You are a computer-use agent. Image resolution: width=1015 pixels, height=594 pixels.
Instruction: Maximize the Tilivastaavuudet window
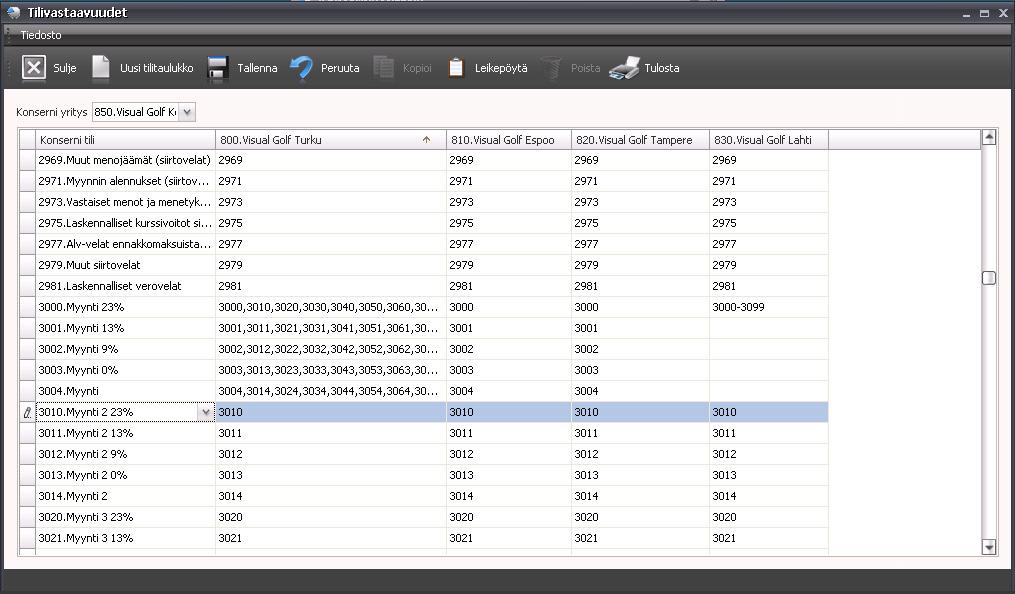[x=985, y=14]
